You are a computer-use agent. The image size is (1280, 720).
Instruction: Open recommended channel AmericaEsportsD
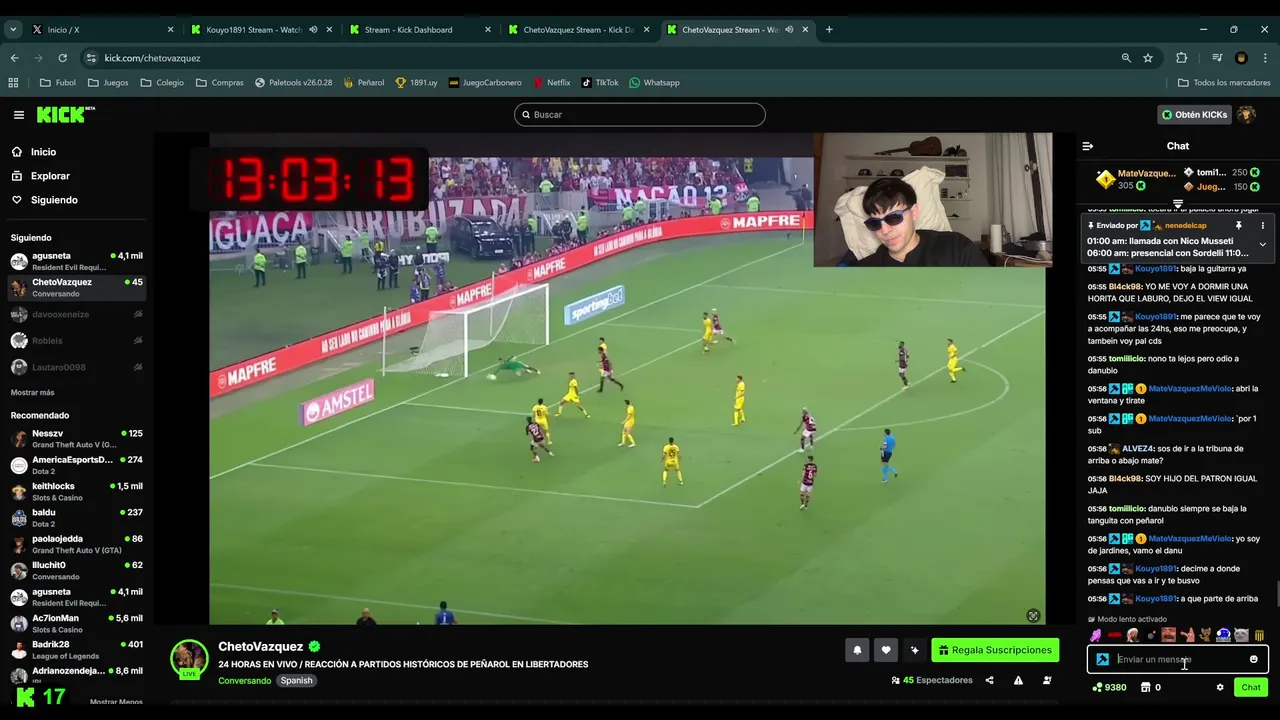tap(77, 465)
